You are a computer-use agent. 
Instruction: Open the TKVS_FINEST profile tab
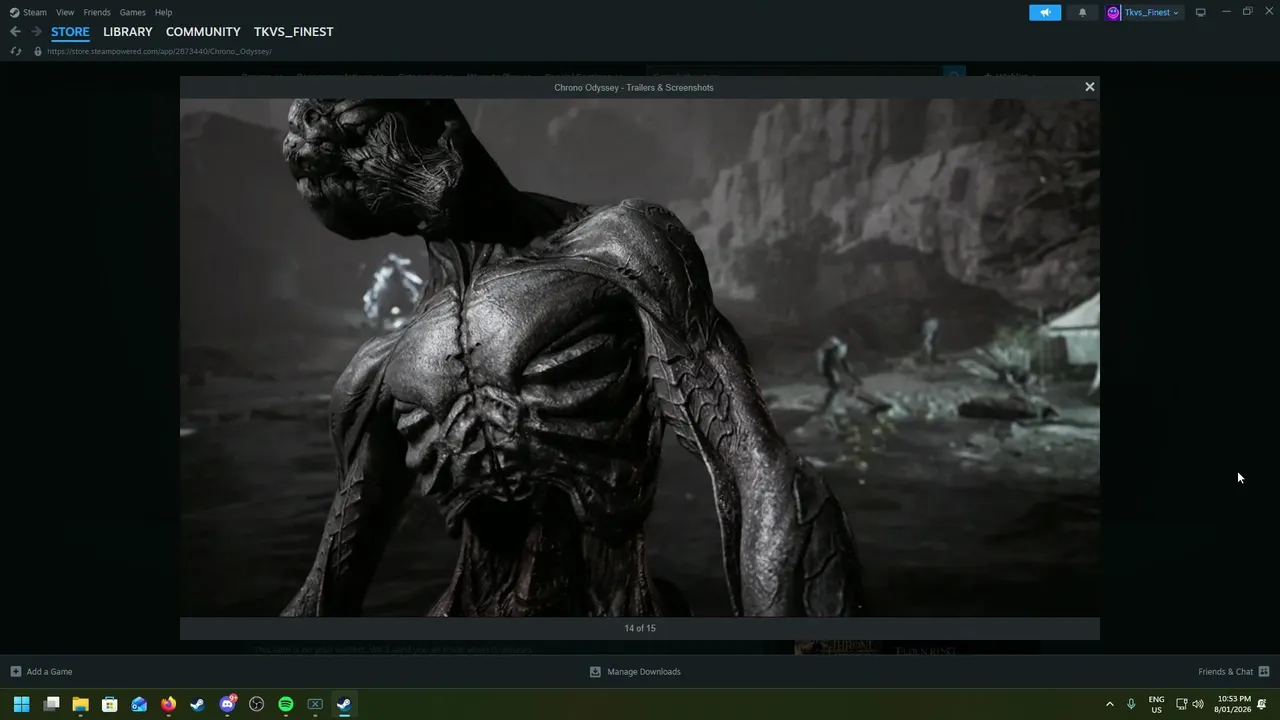(293, 32)
